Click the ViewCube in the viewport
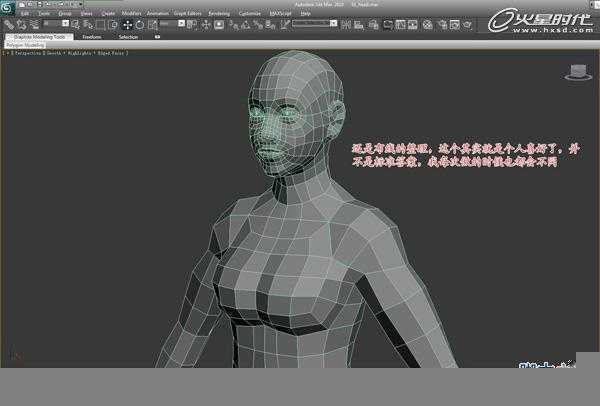 click(x=579, y=73)
